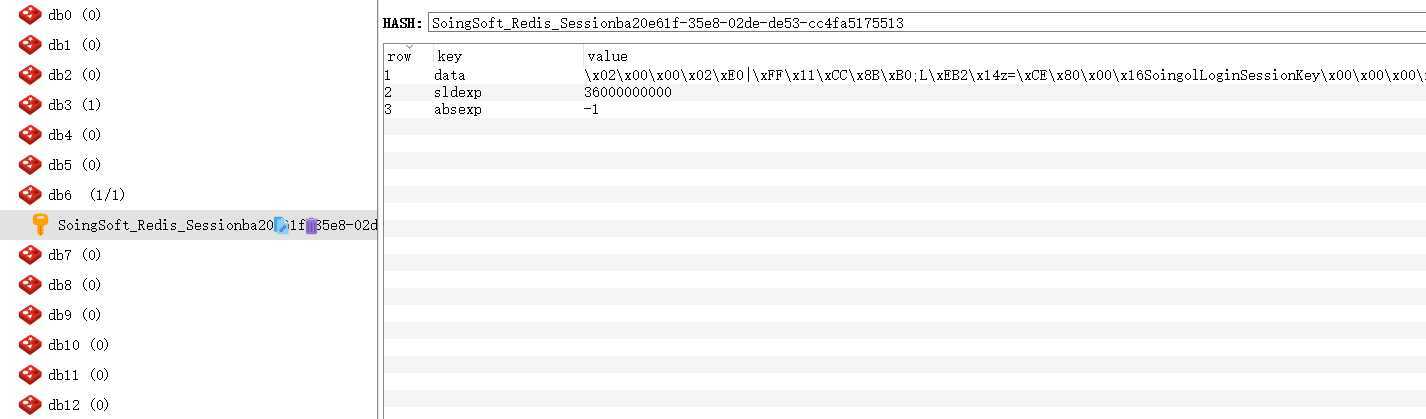Click the db9 database icon
Image resolution: width=1426 pixels, height=419 pixels.
(30, 315)
